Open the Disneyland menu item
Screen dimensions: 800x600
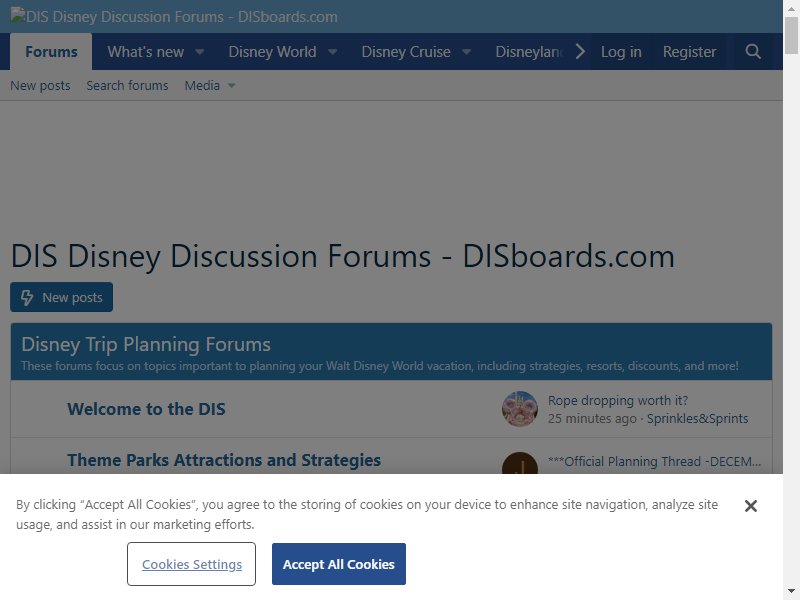(529, 52)
